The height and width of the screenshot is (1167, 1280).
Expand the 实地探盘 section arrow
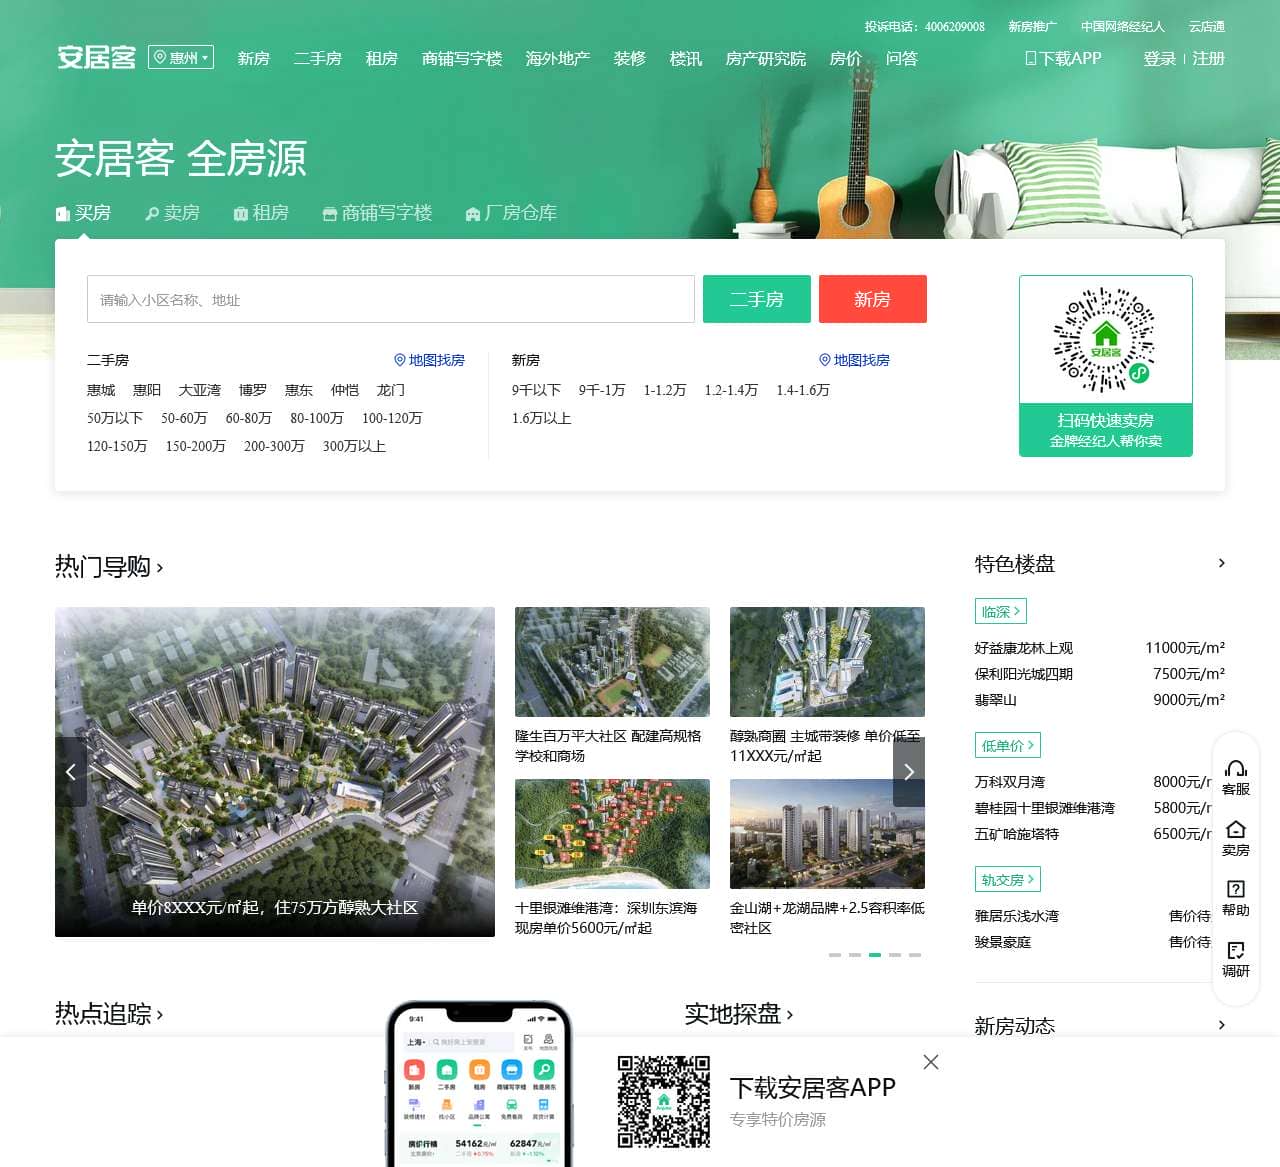click(x=790, y=1015)
